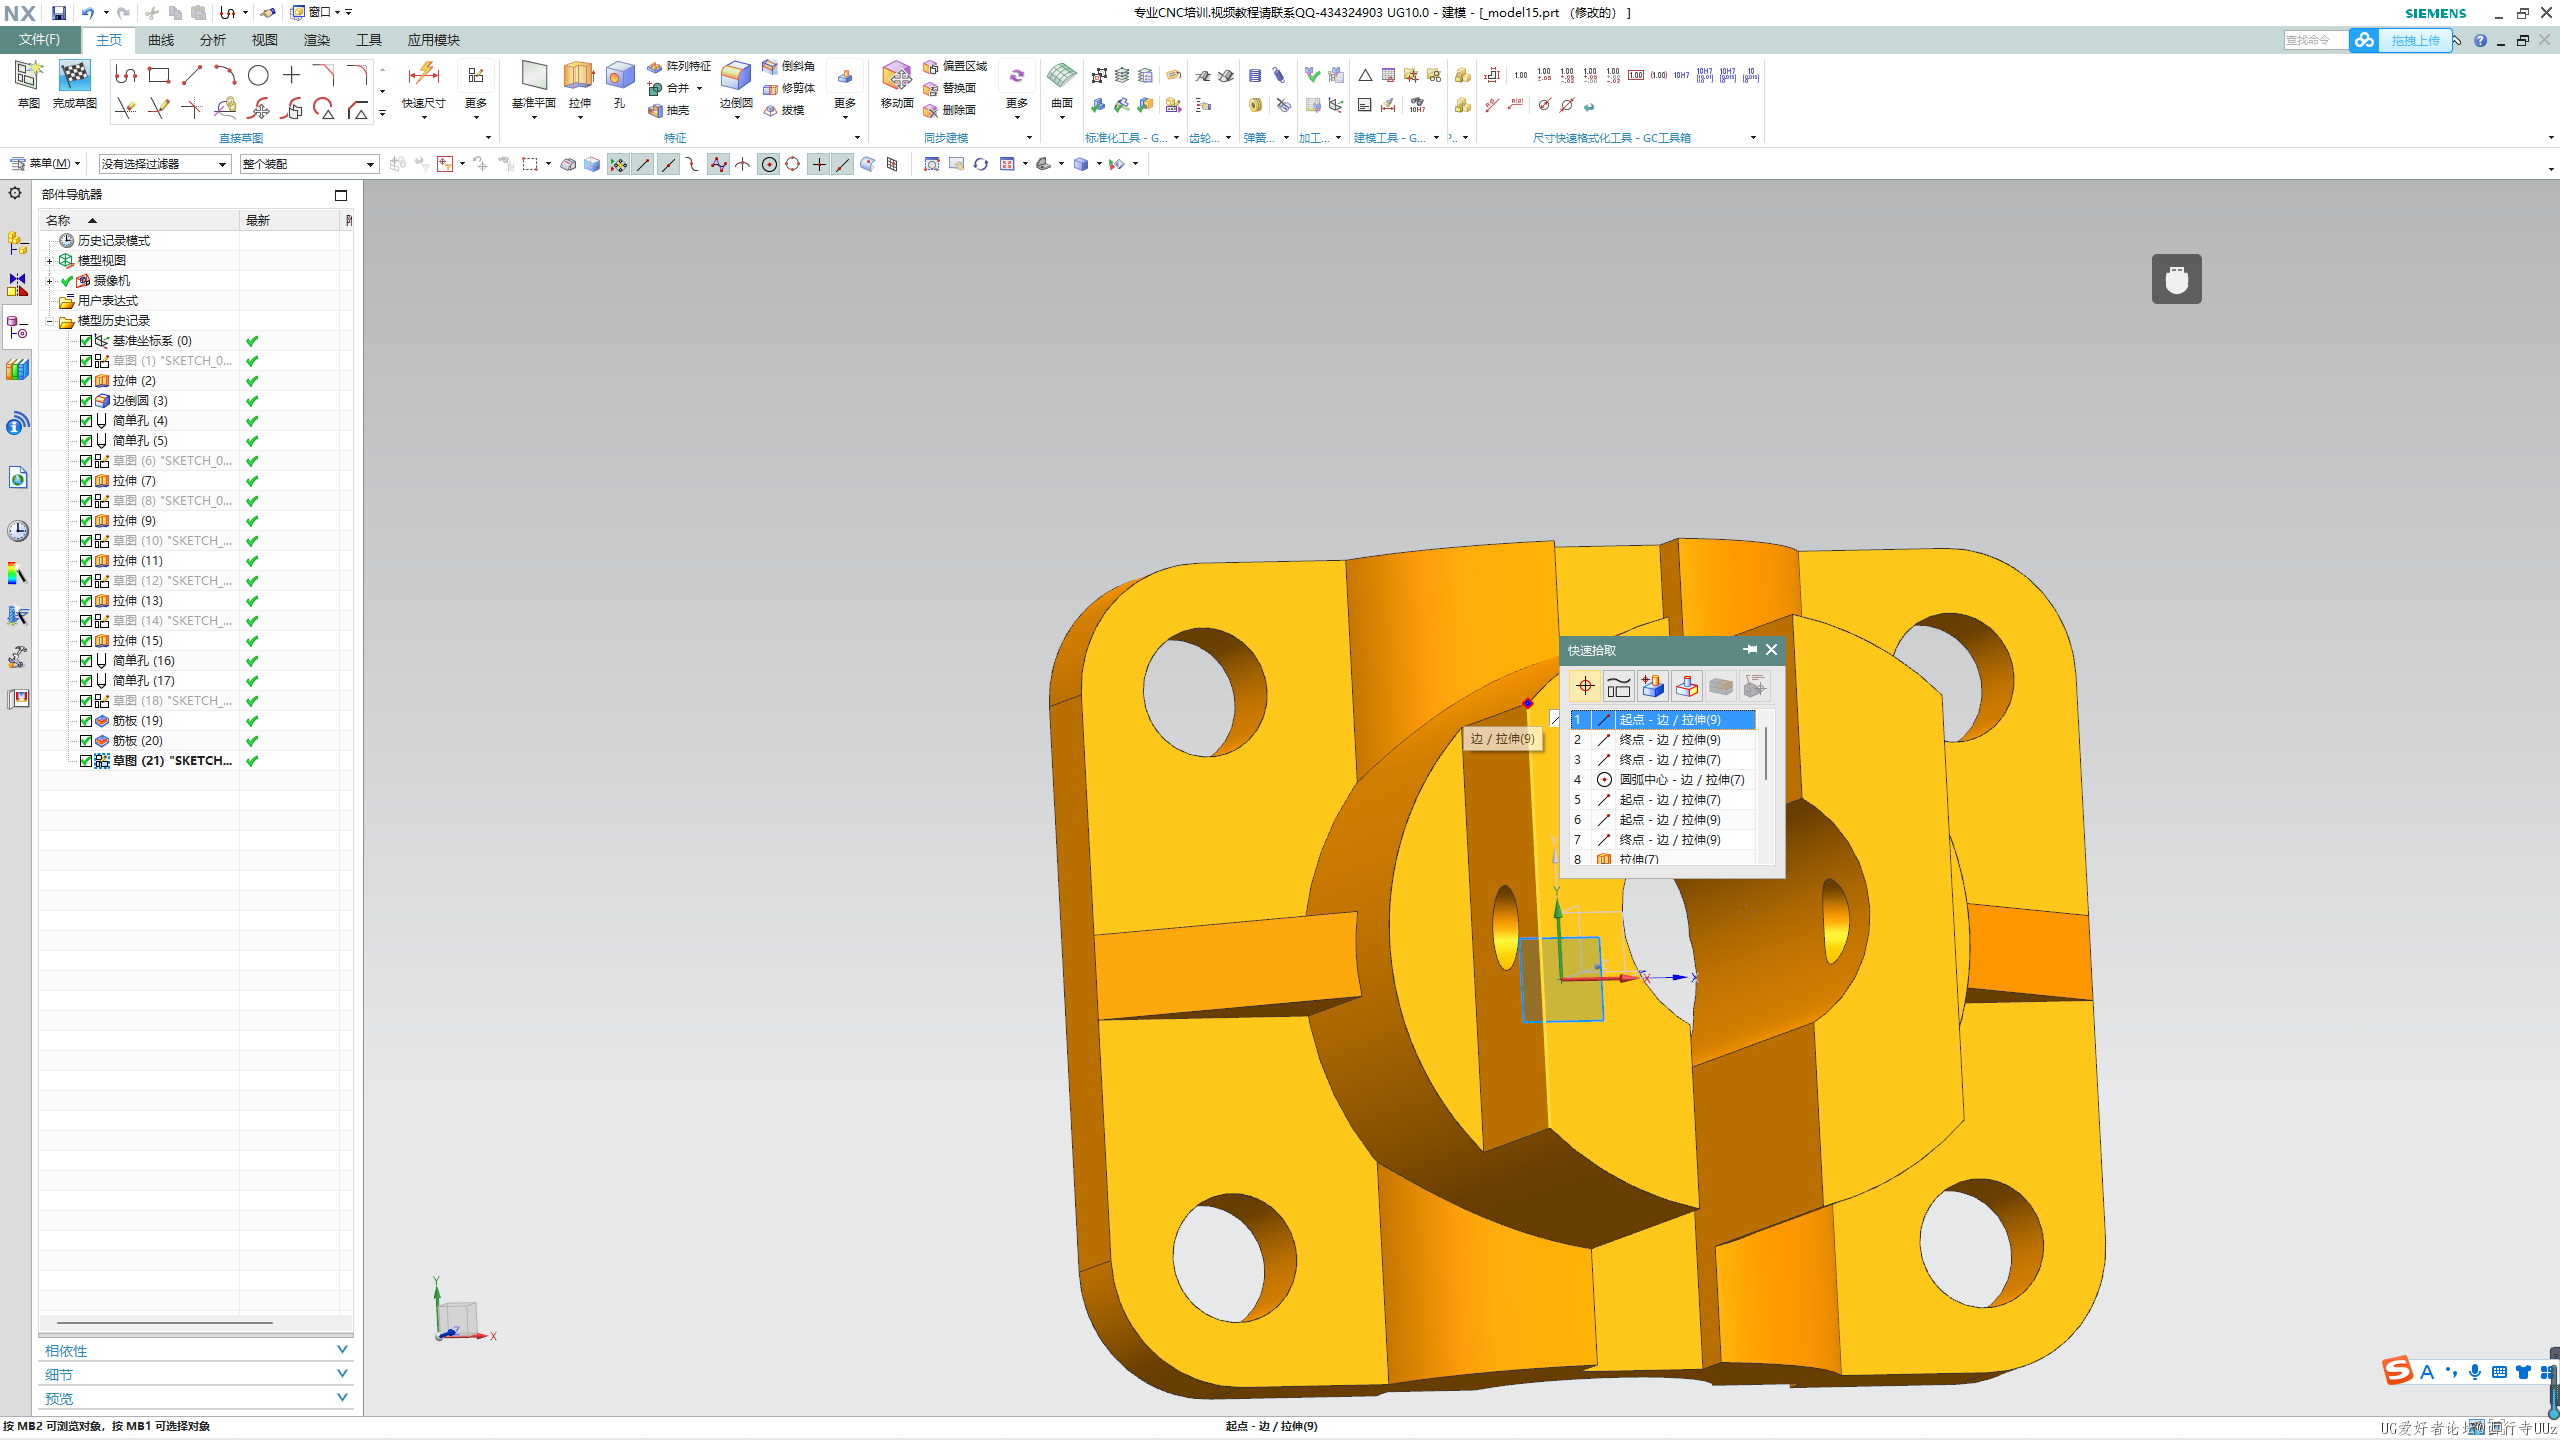
Task: Click the 拉伸 extrude feature icon
Action: tap(579, 86)
